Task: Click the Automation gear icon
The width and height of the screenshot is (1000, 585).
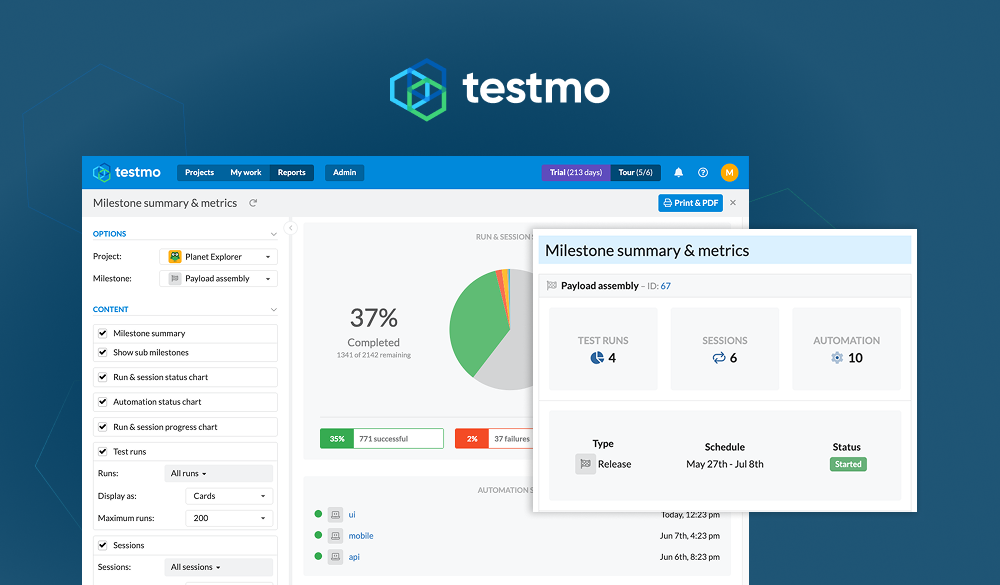Action: [x=837, y=358]
